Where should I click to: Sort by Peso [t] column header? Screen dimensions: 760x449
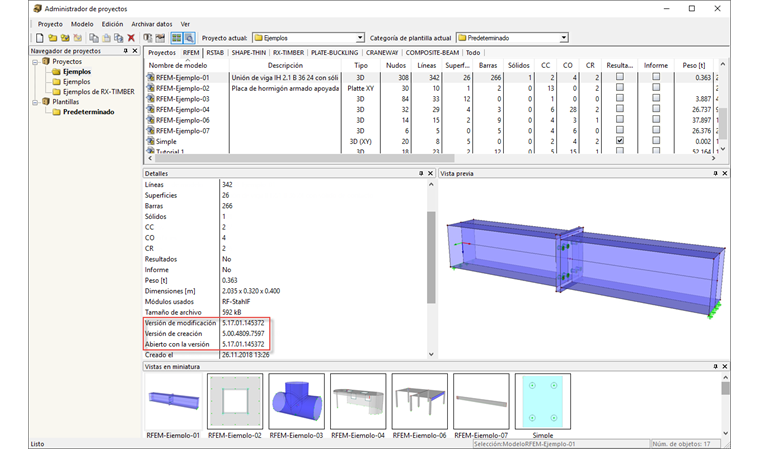click(693, 65)
